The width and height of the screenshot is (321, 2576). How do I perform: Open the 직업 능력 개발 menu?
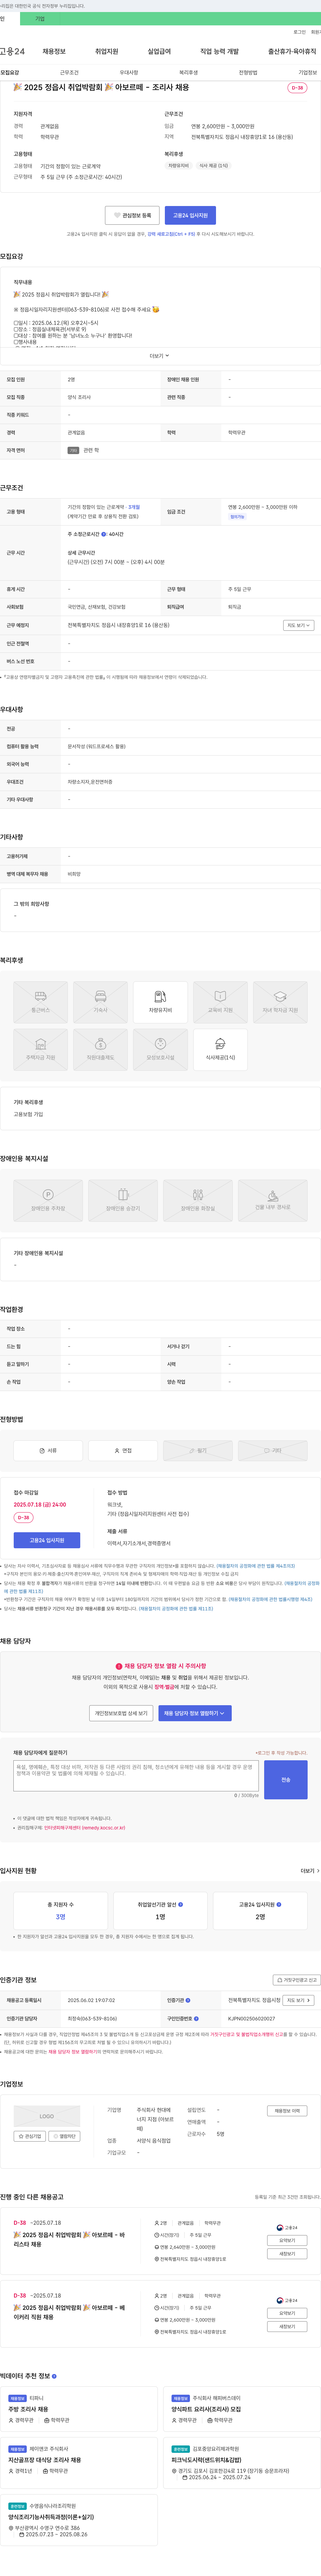click(x=219, y=51)
